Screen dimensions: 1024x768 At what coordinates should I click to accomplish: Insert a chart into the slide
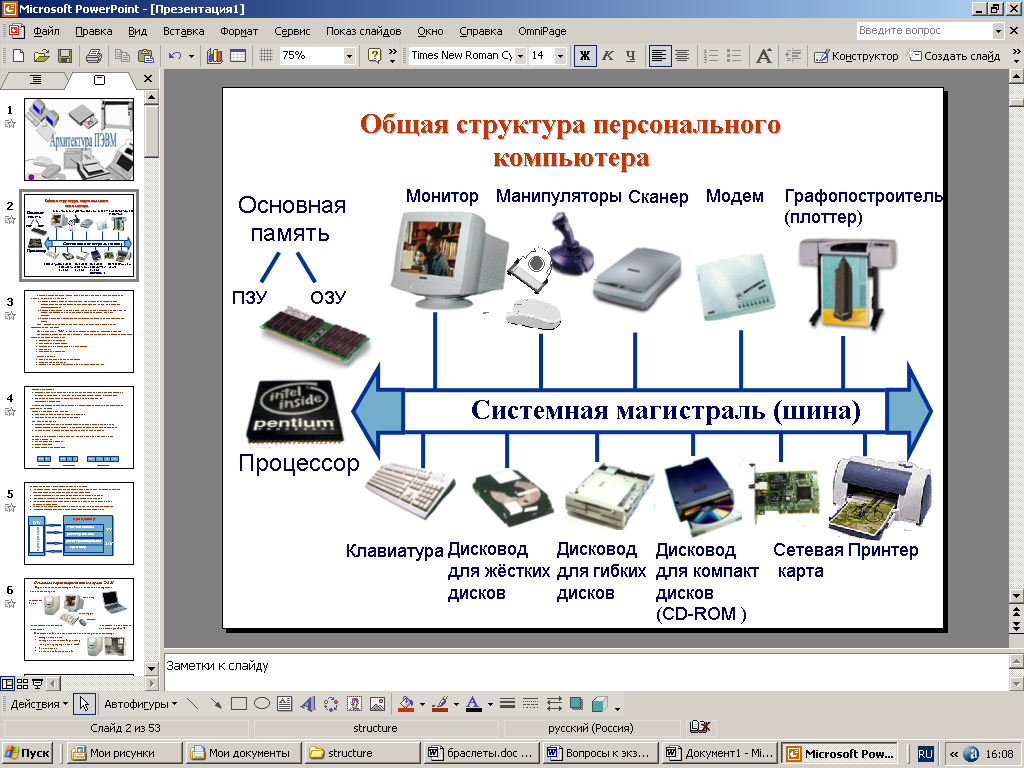click(x=215, y=56)
